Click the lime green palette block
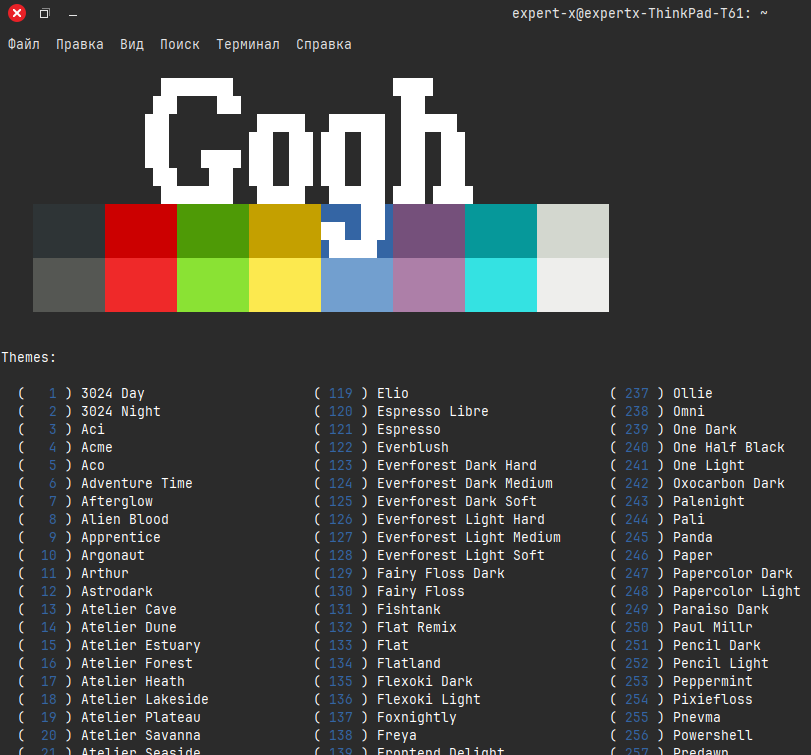 pos(213,285)
